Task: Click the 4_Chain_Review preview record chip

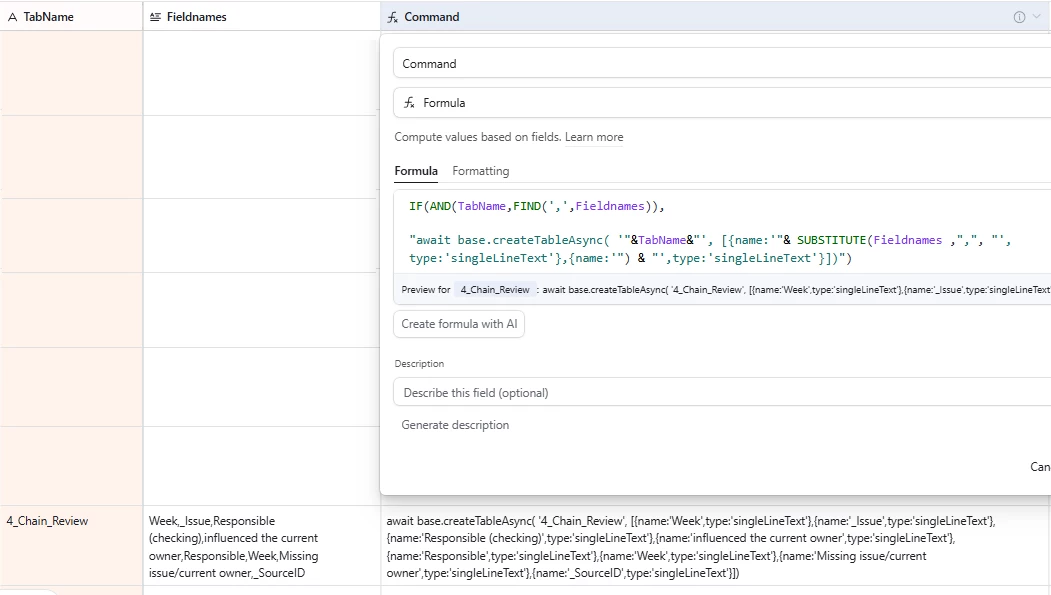Action: pyautogui.click(x=495, y=289)
